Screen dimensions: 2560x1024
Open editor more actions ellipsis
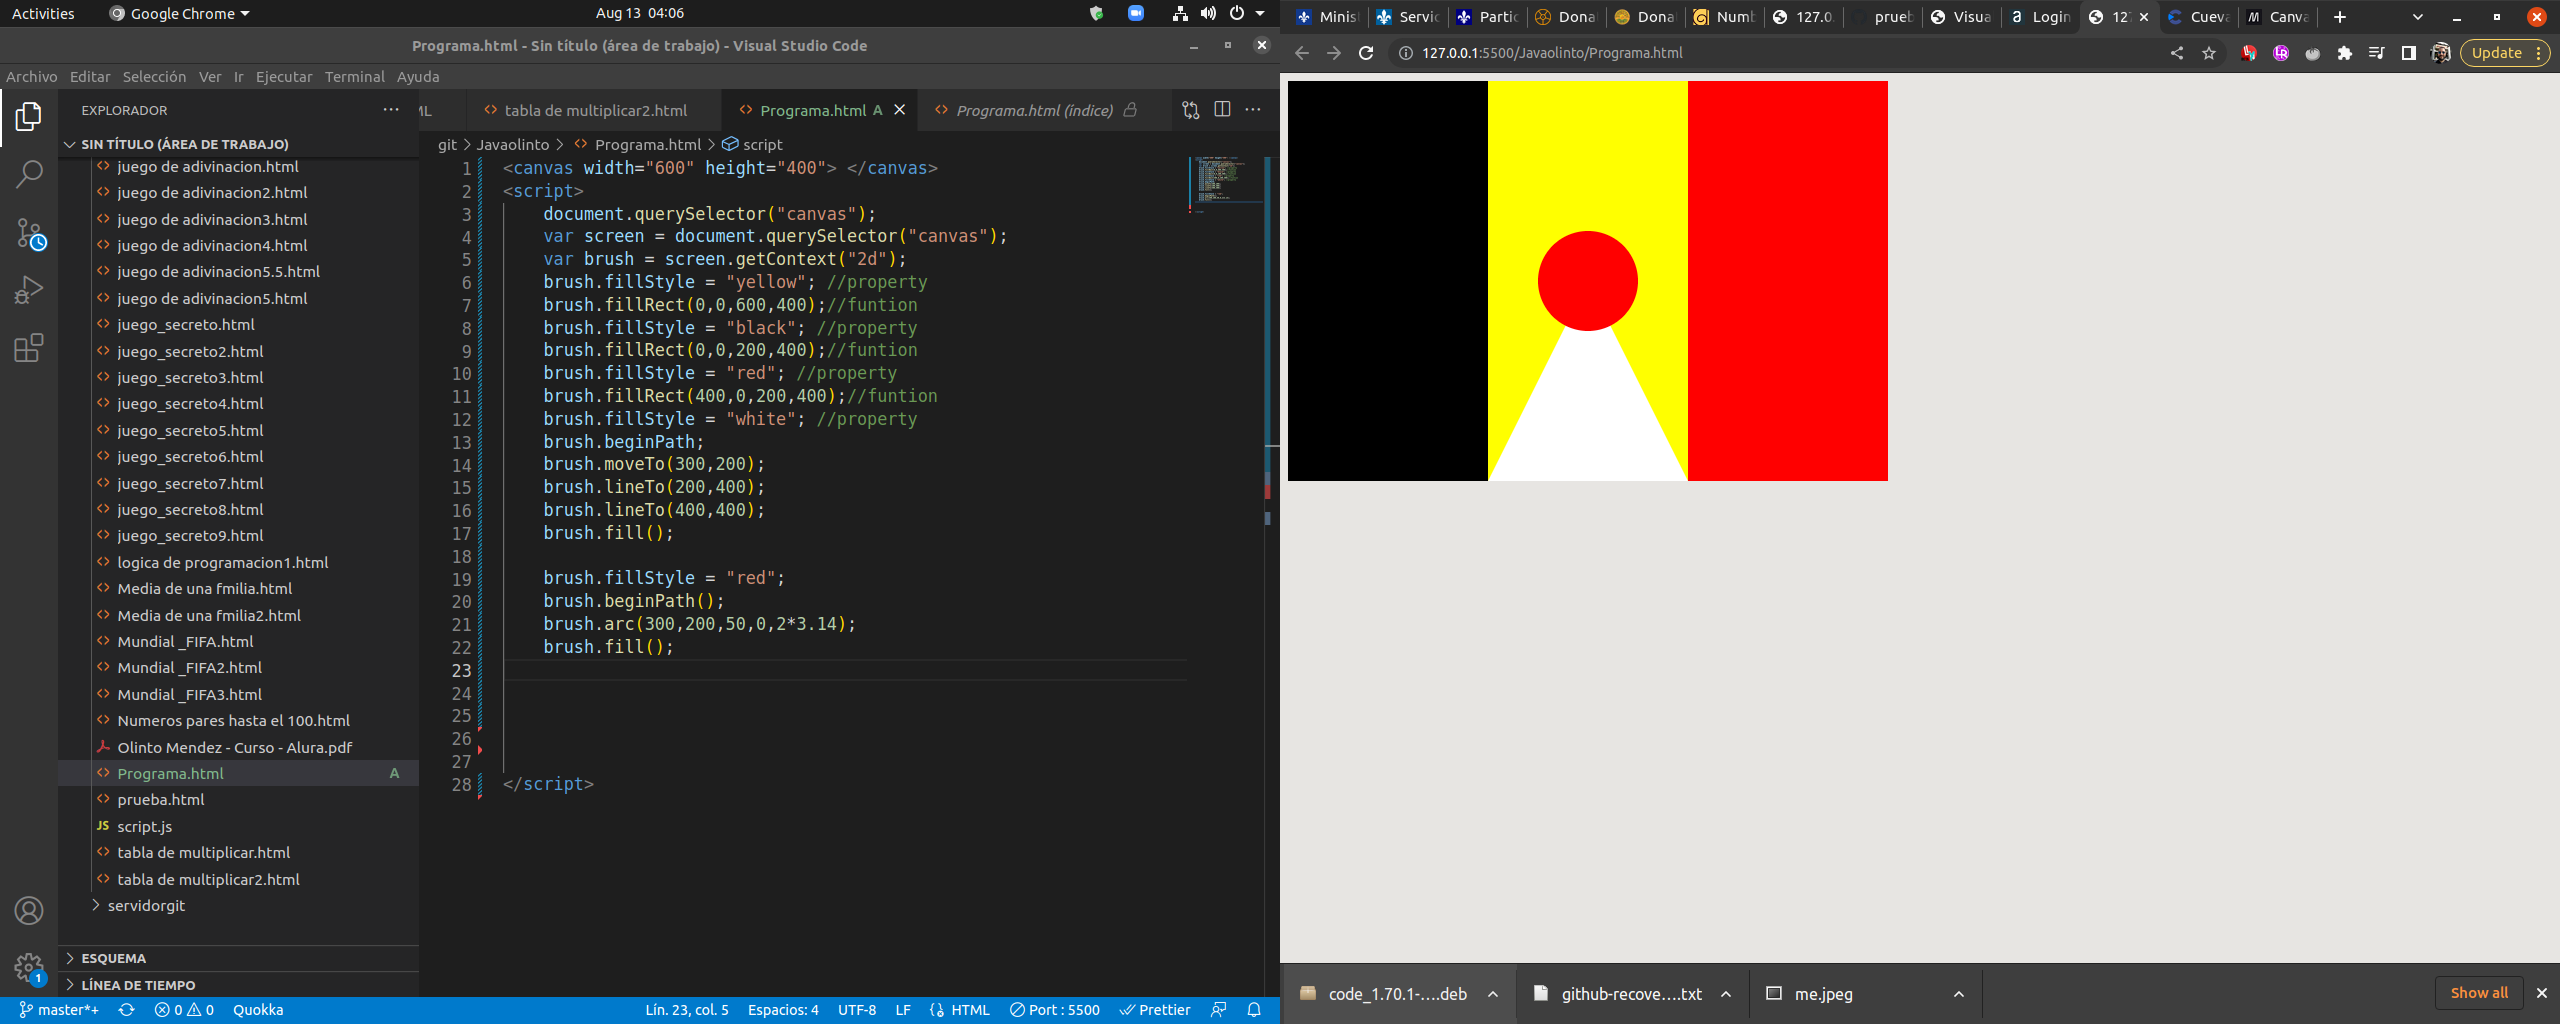click(1253, 110)
